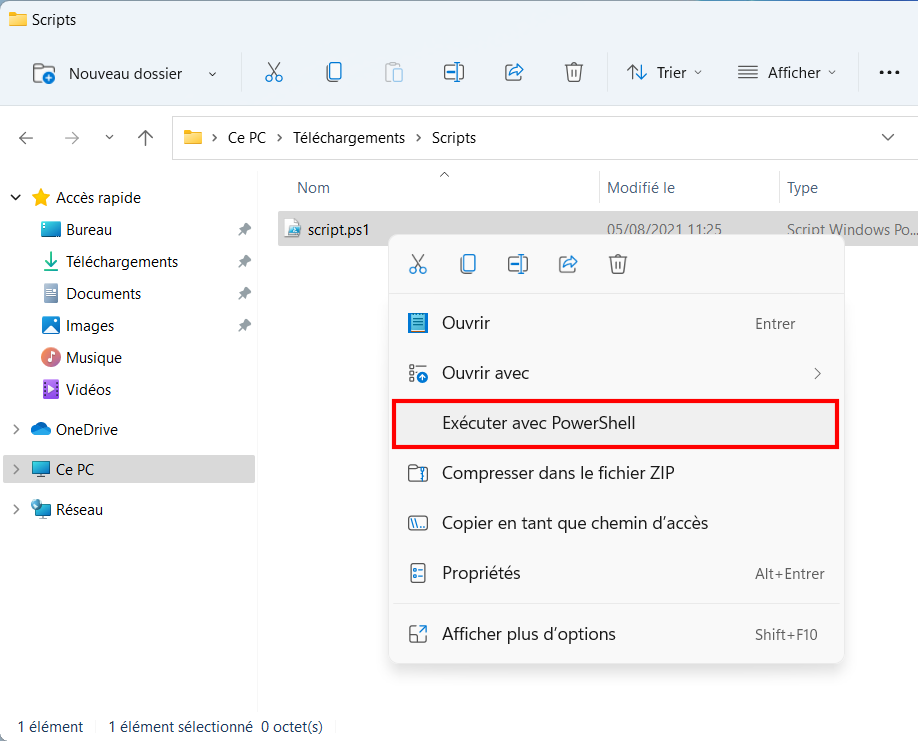Rename via the context menu rename icon
Screen dimensions: 918x741
click(x=518, y=264)
